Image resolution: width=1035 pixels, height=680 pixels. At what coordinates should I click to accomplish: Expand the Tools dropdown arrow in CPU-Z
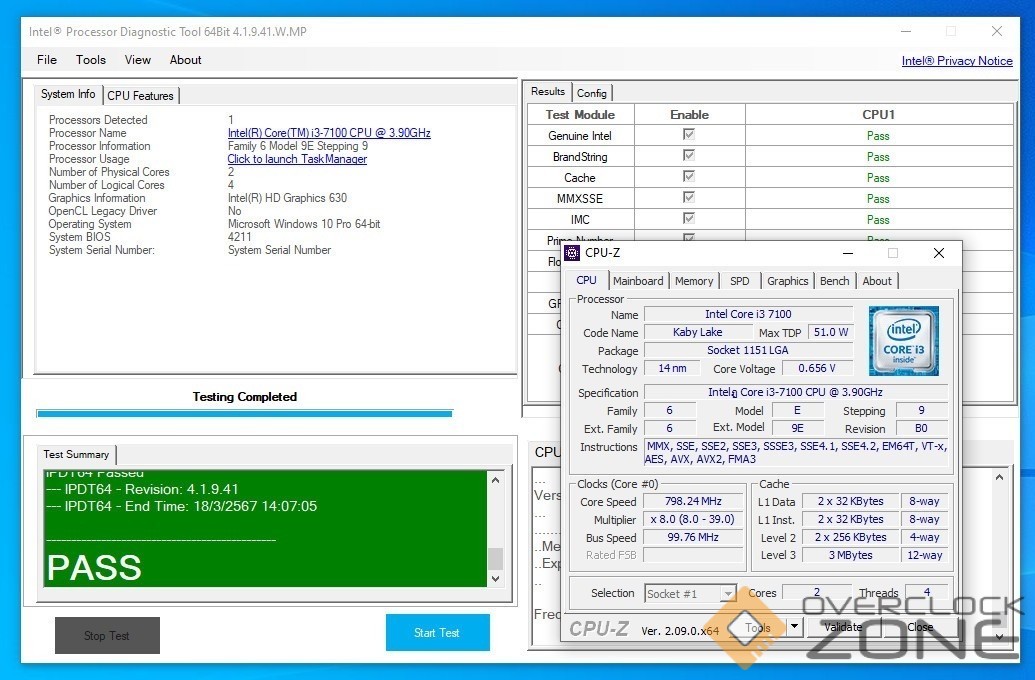pos(794,627)
